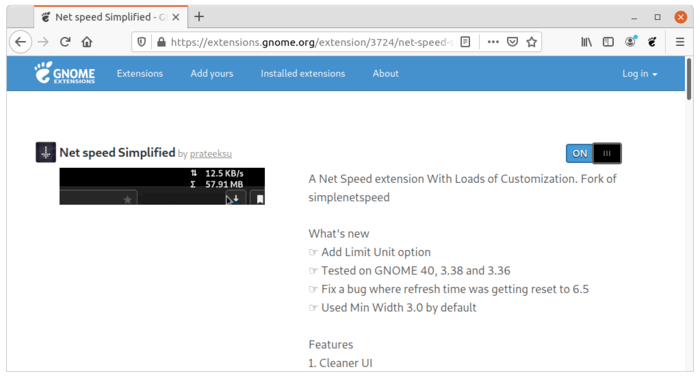Click the '1. Cleaner UI' text

pyautogui.click(x=341, y=363)
